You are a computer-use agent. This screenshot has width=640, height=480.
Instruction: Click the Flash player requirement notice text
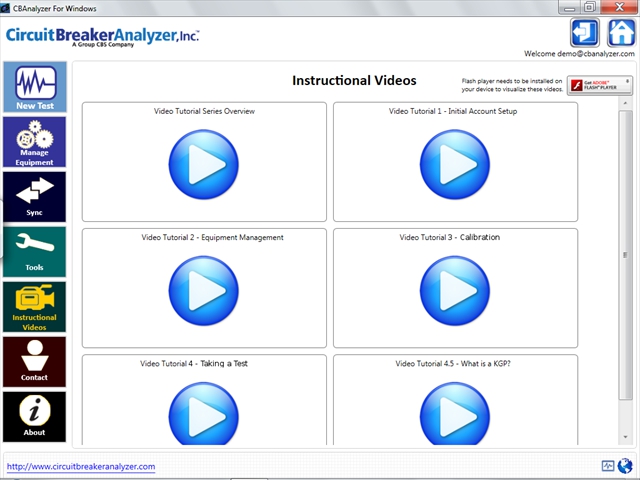pyautogui.click(x=512, y=85)
